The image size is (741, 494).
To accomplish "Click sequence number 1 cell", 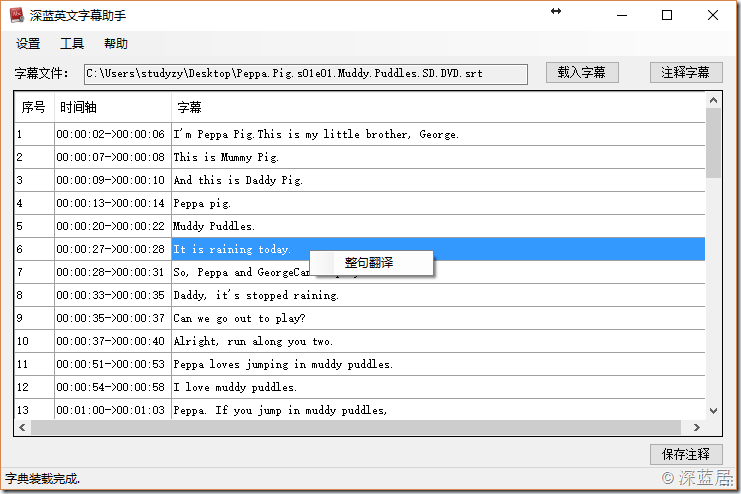I will (34, 134).
